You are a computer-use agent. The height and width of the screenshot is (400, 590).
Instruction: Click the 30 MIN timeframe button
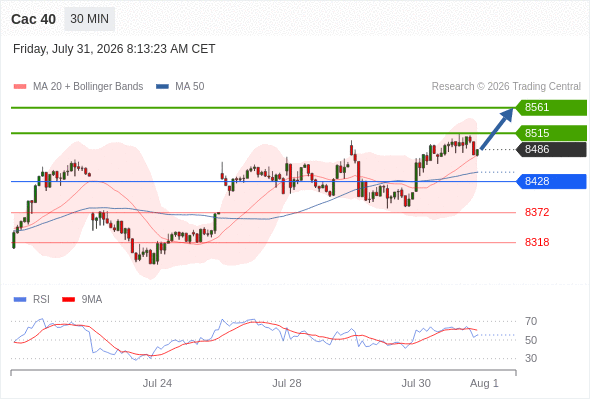pos(90,19)
